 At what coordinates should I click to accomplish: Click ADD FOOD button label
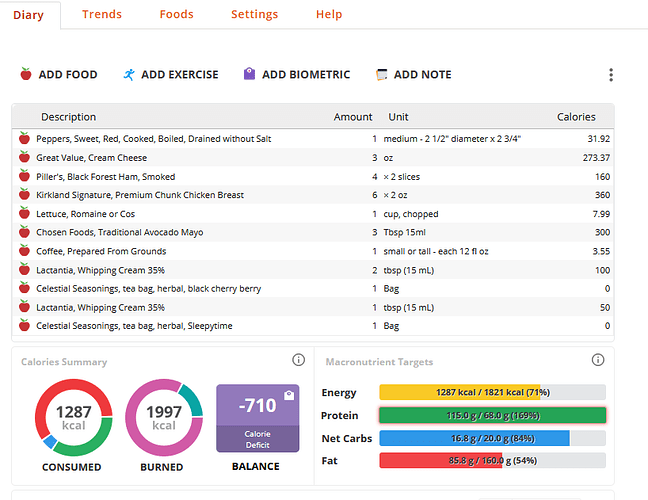[68, 75]
